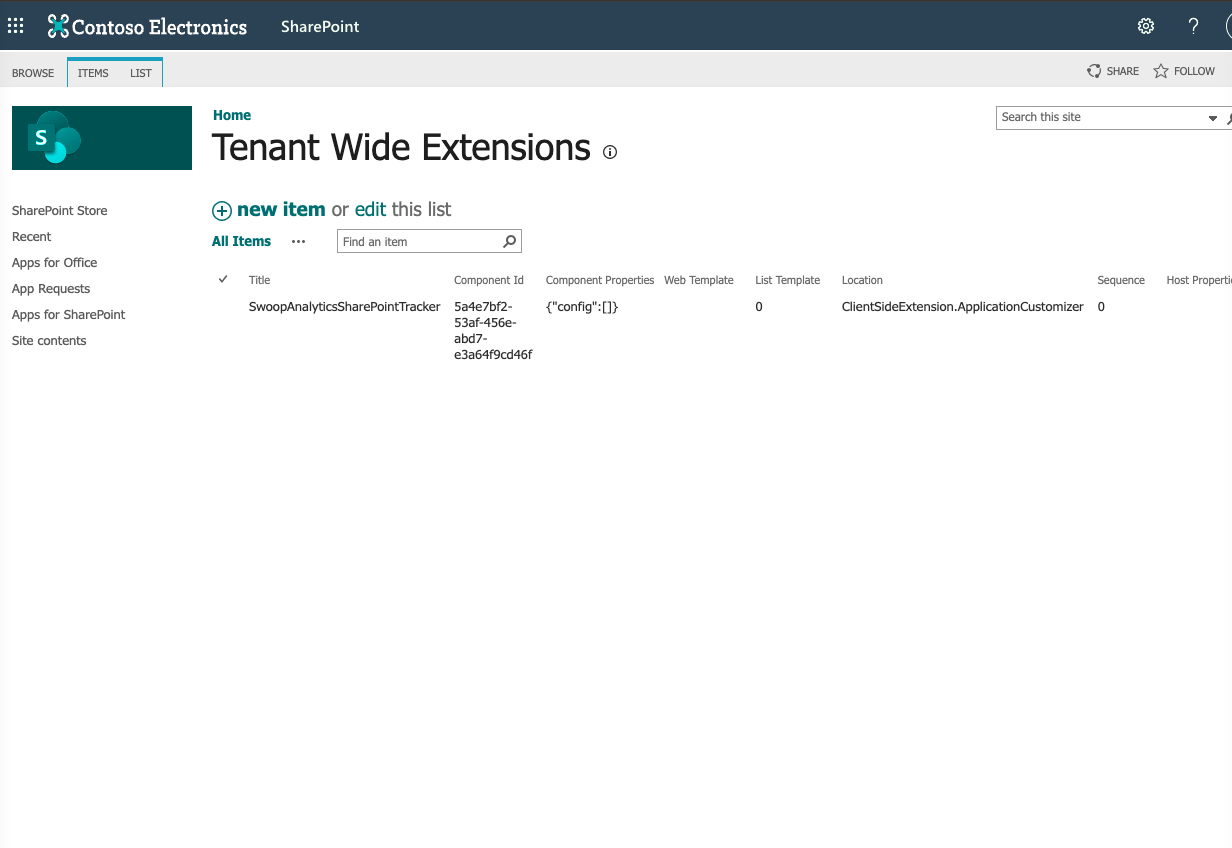Open Apps for SharePoint in sidebar
This screenshot has width=1232, height=848.
click(x=69, y=314)
